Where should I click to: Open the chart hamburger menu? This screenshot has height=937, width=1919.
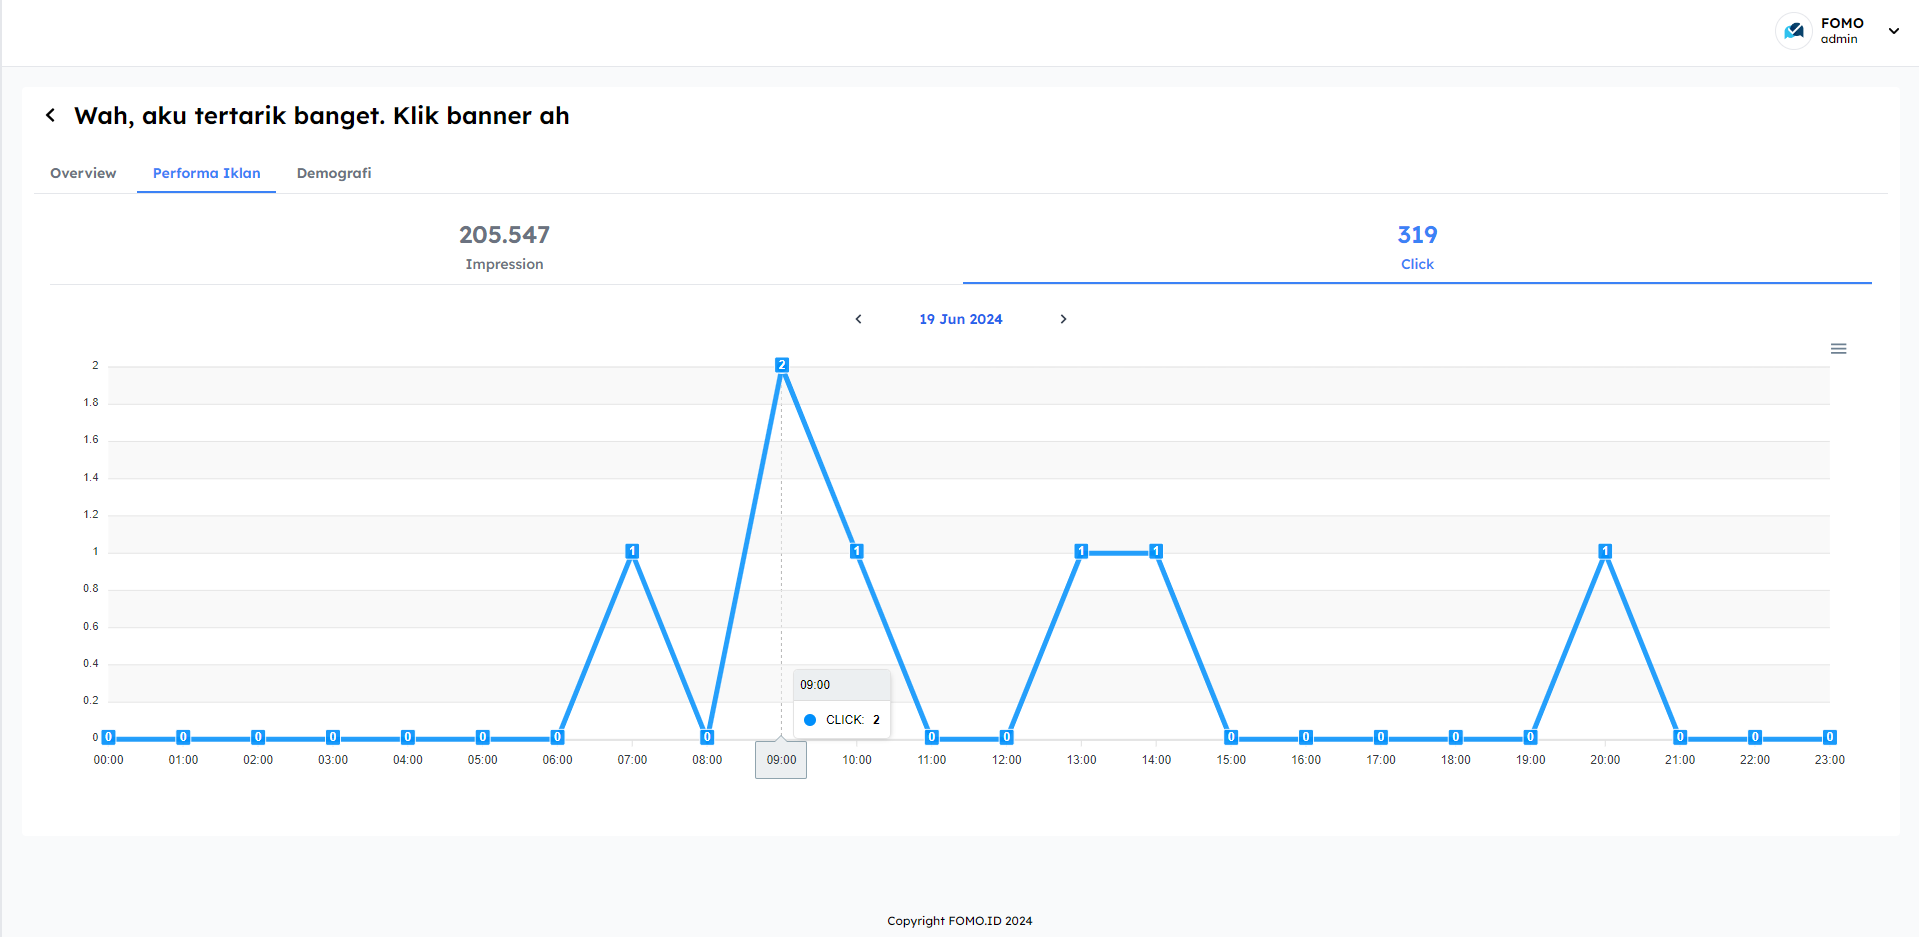click(x=1838, y=349)
